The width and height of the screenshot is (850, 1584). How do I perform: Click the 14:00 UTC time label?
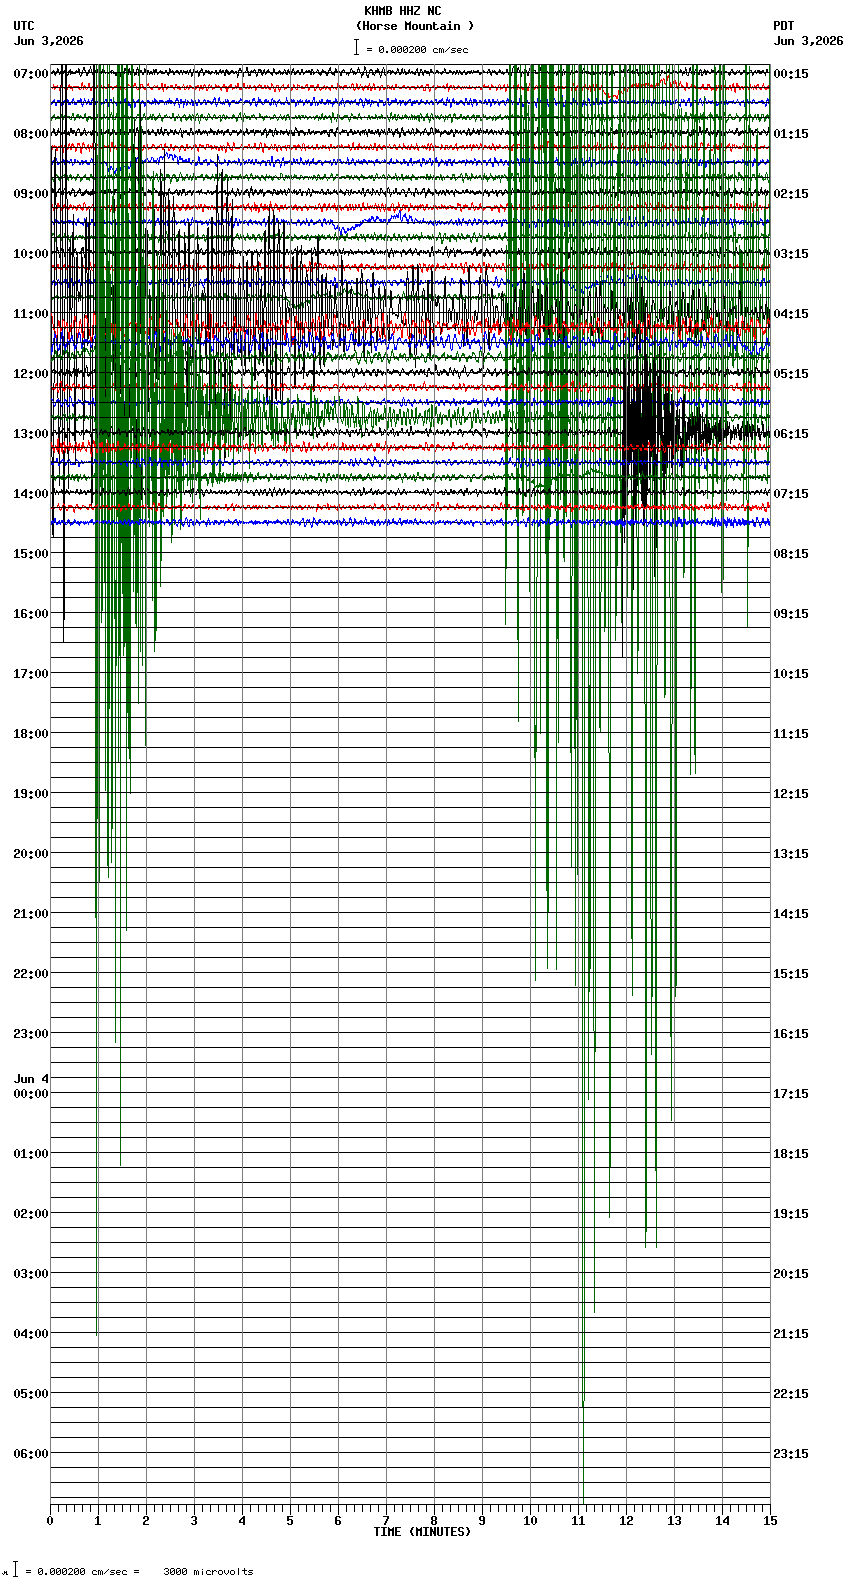(x=31, y=494)
